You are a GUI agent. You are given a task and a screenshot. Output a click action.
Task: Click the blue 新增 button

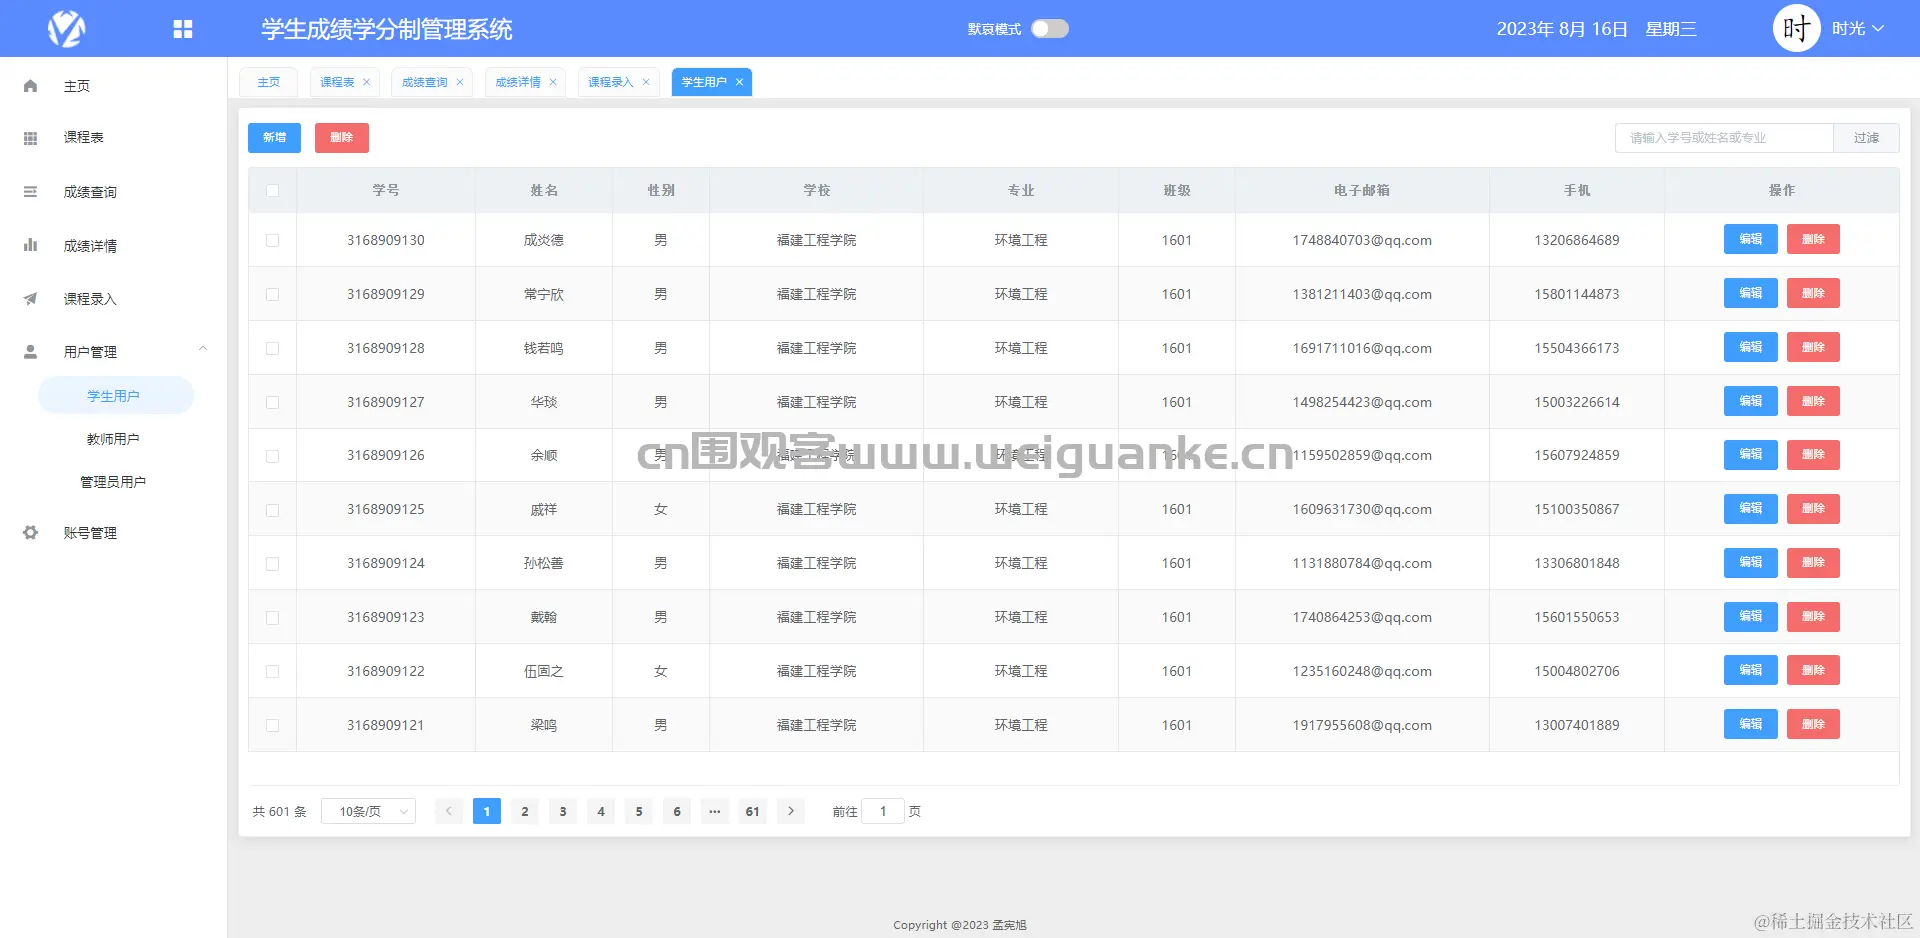click(x=274, y=138)
